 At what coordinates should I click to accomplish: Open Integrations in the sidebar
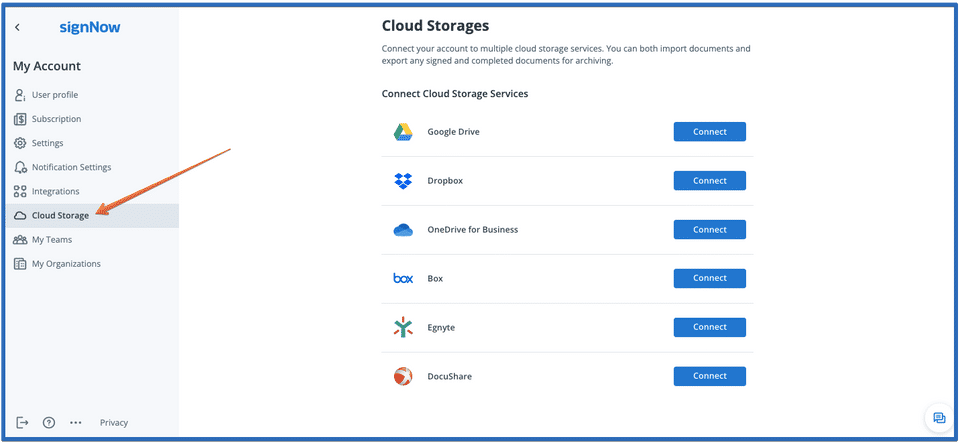tap(55, 191)
